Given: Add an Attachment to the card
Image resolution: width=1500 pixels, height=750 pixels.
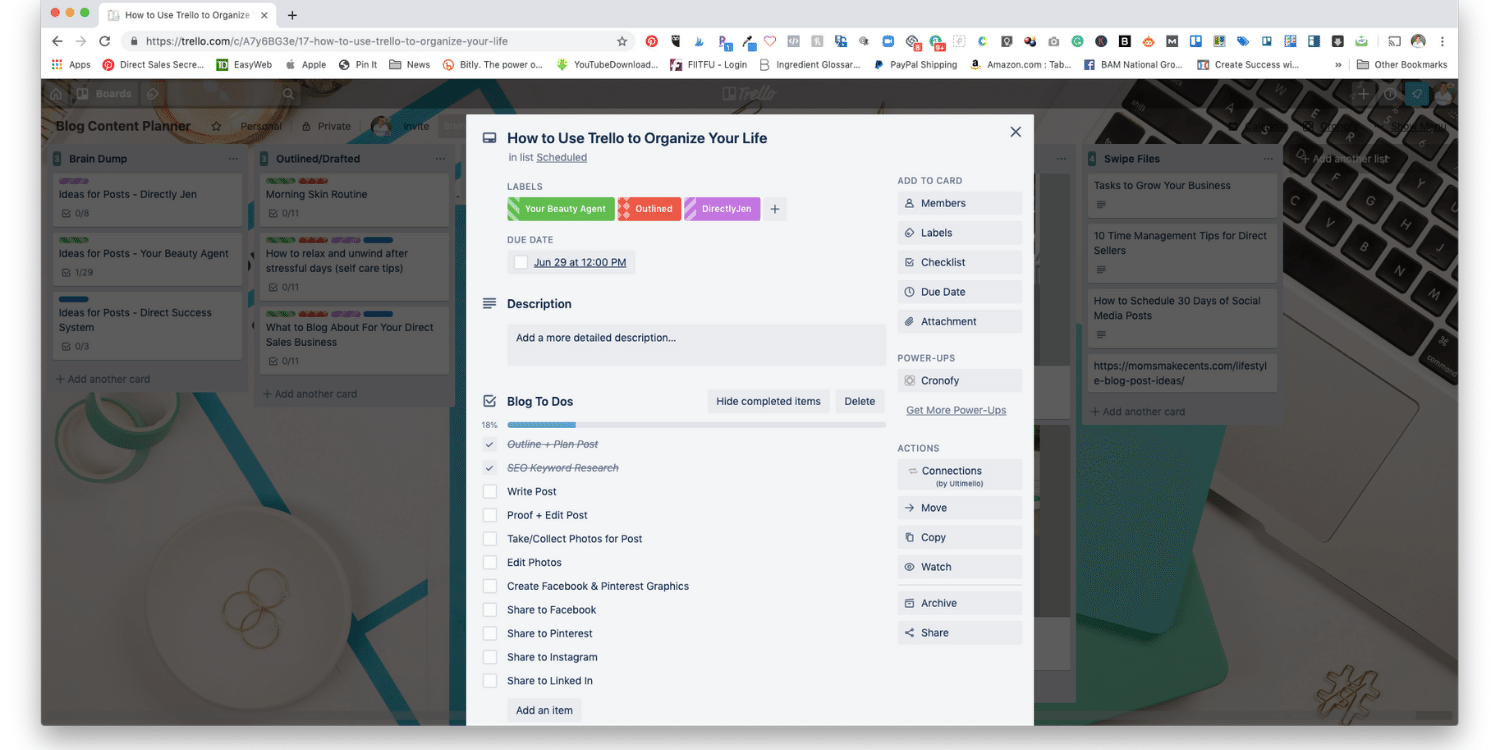Looking at the screenshot, I should coord(959,322).
